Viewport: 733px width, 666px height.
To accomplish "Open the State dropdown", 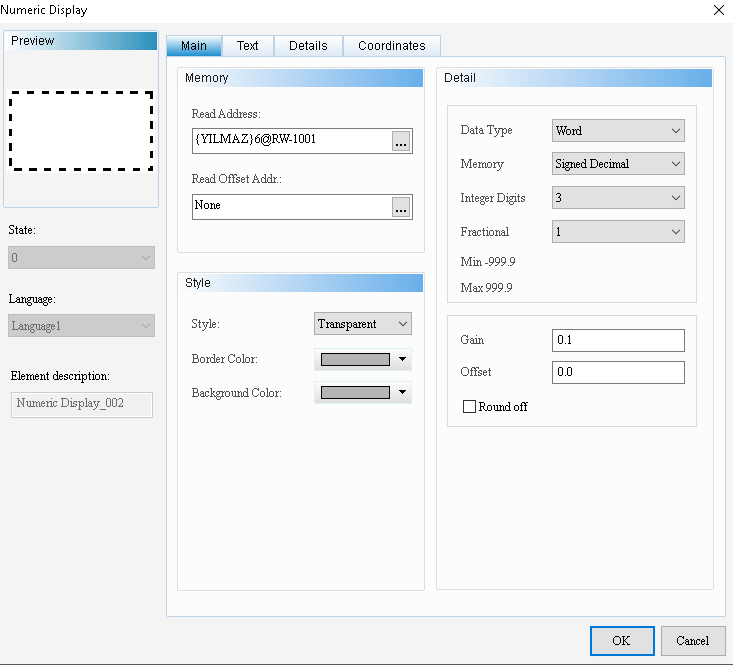I will [x=81, y=258].
